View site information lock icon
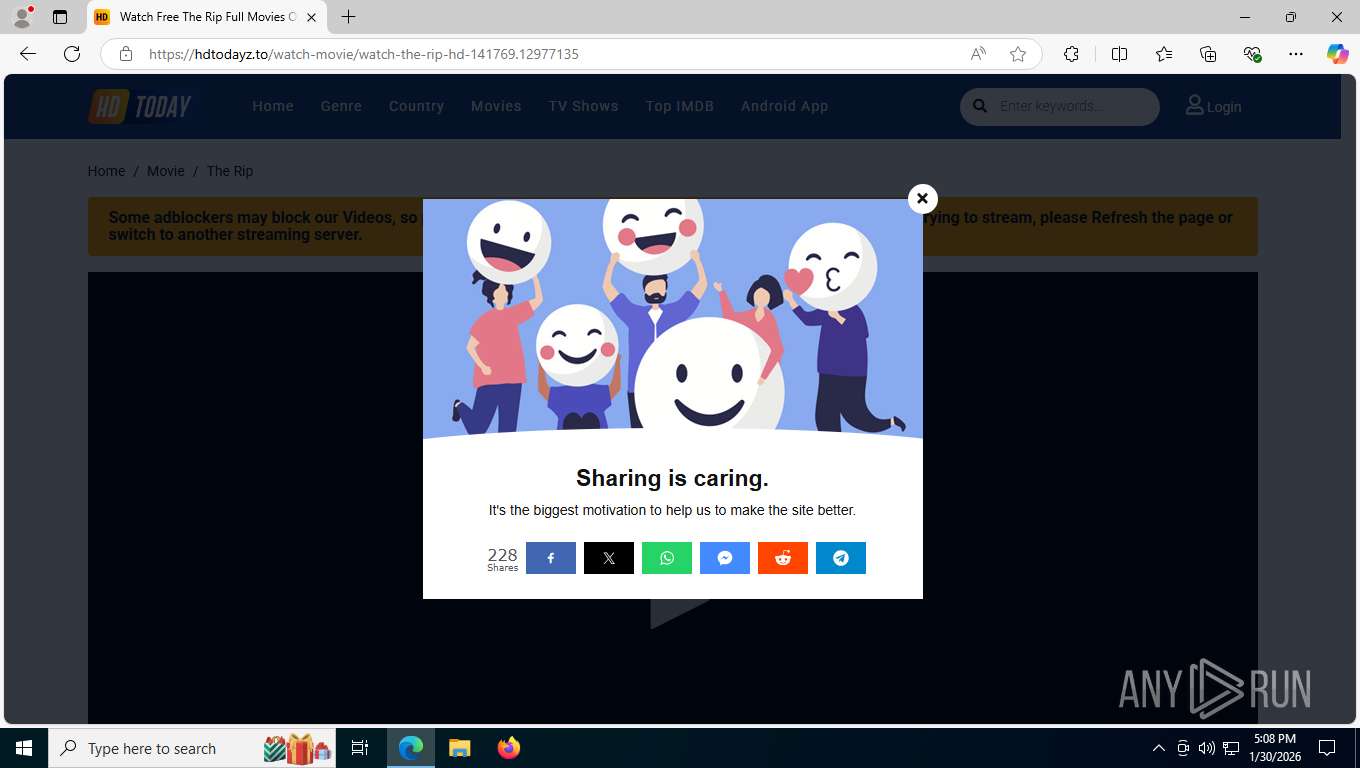This screenshot has width=1360, height=768. (x=125, y=54)
